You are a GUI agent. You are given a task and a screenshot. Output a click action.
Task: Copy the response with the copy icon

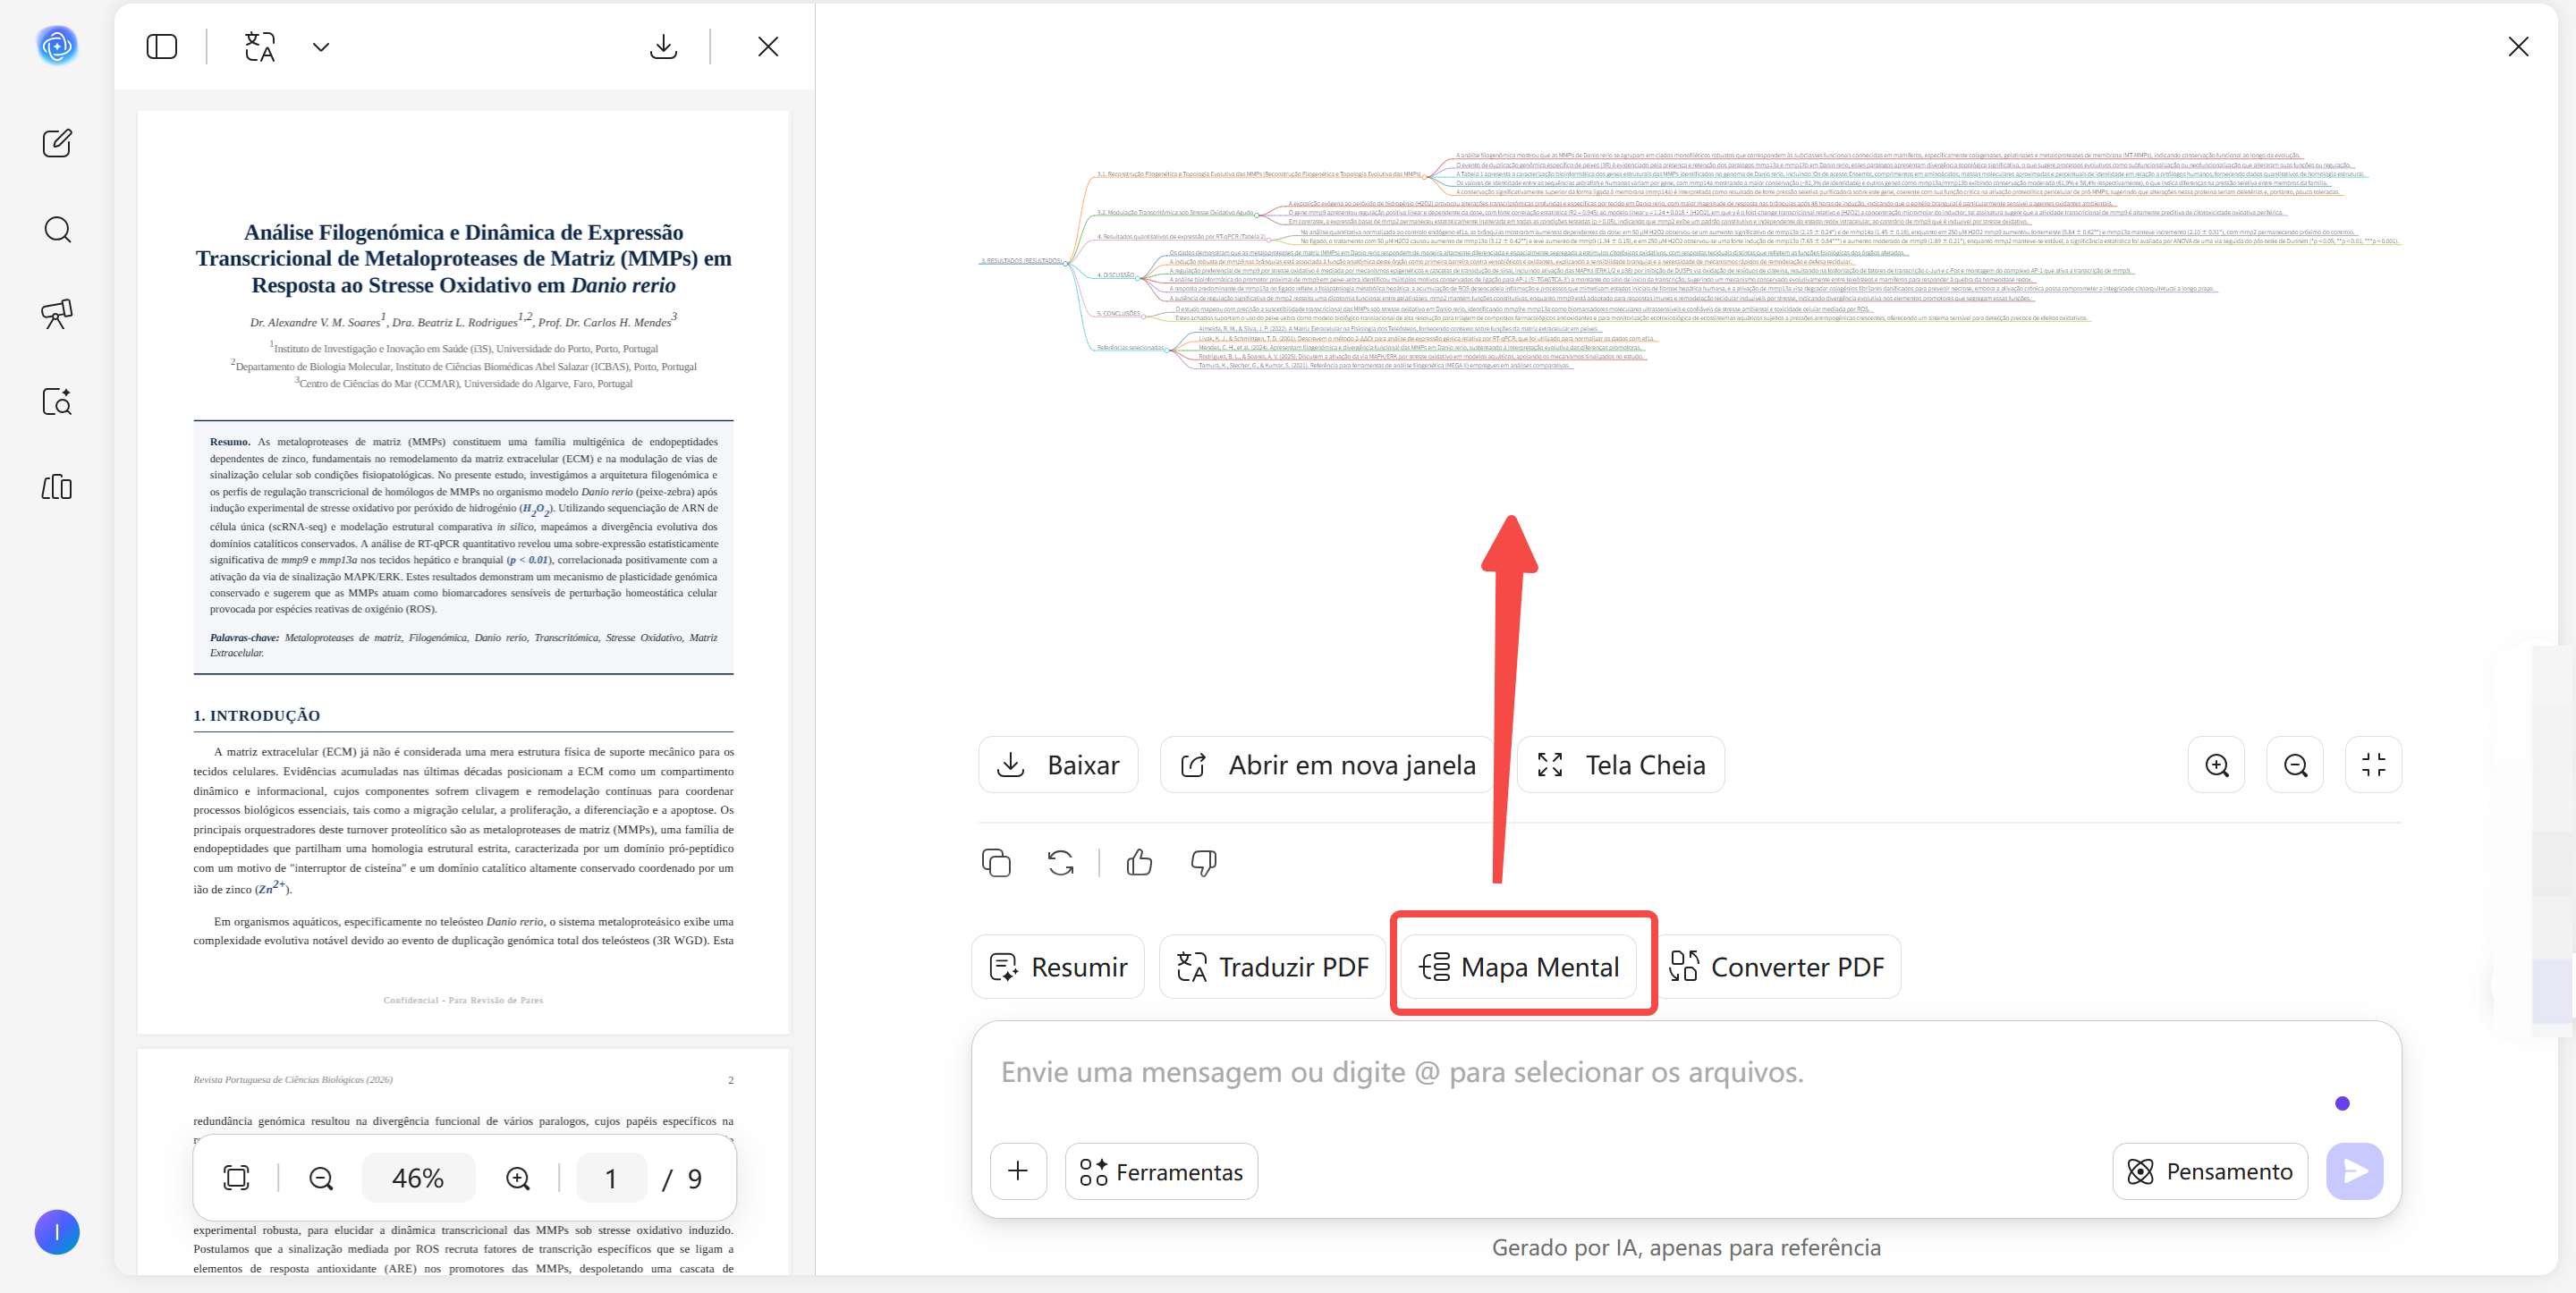tap(996, 862)
